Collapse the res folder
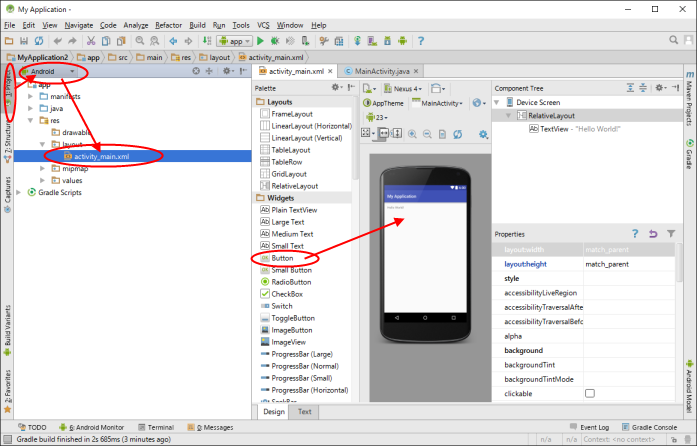Screen dimensions: 697x446 tap(30, 120)
